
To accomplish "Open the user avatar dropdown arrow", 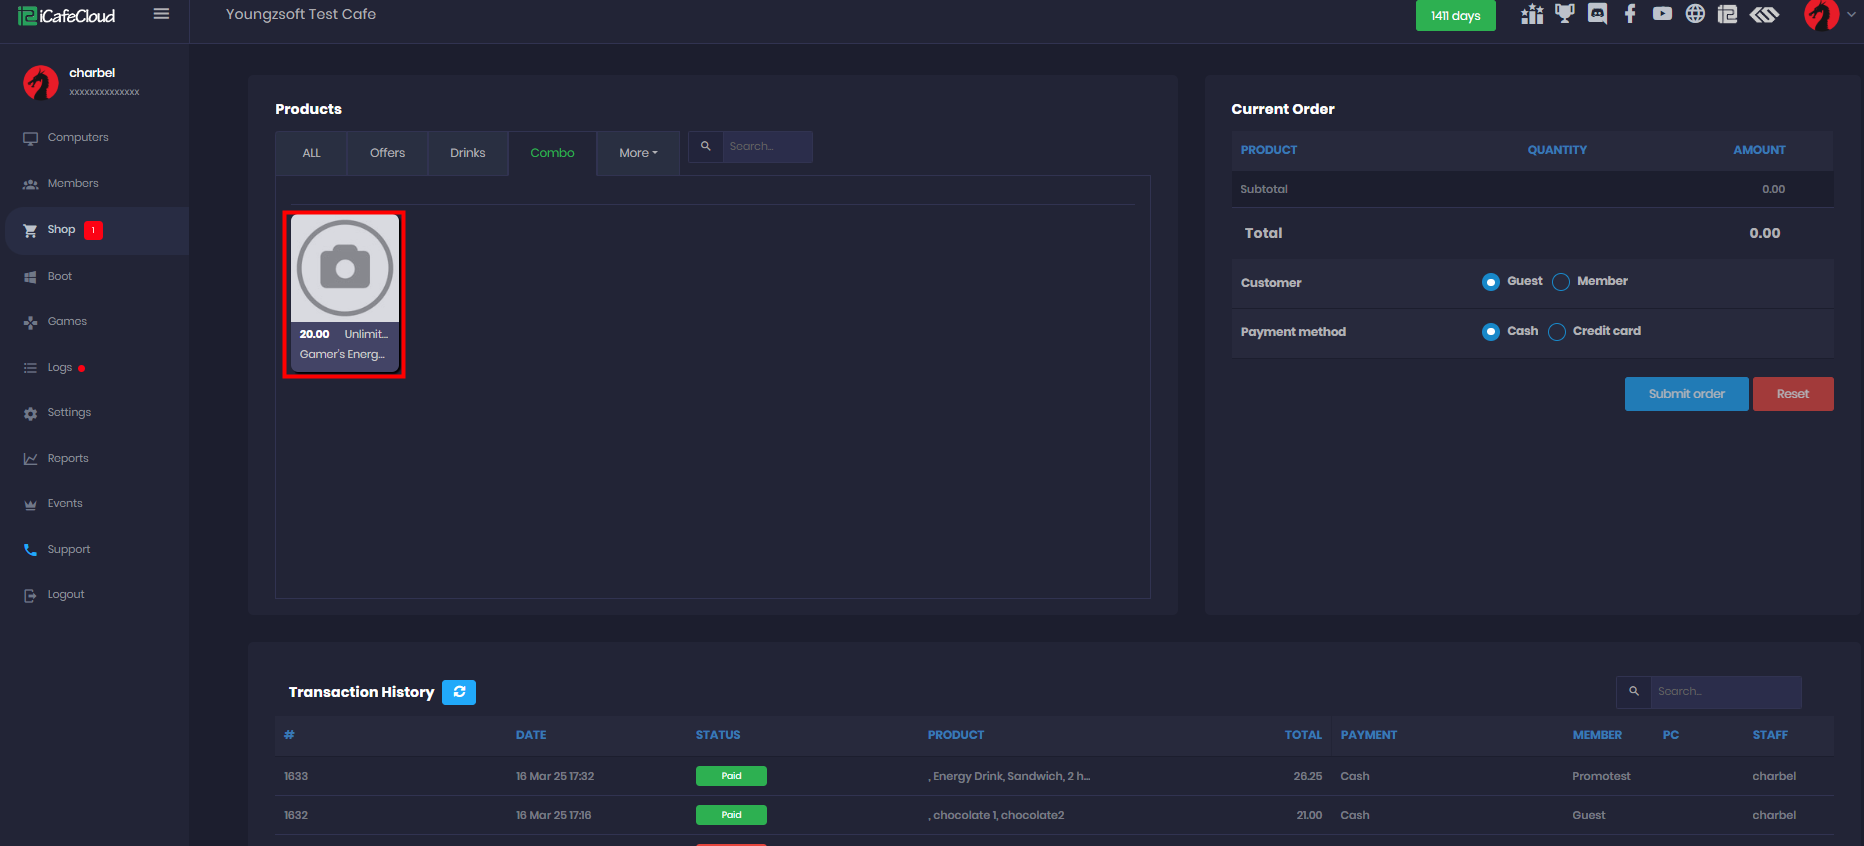I will pyautogui.click(x=1851, y=15).
